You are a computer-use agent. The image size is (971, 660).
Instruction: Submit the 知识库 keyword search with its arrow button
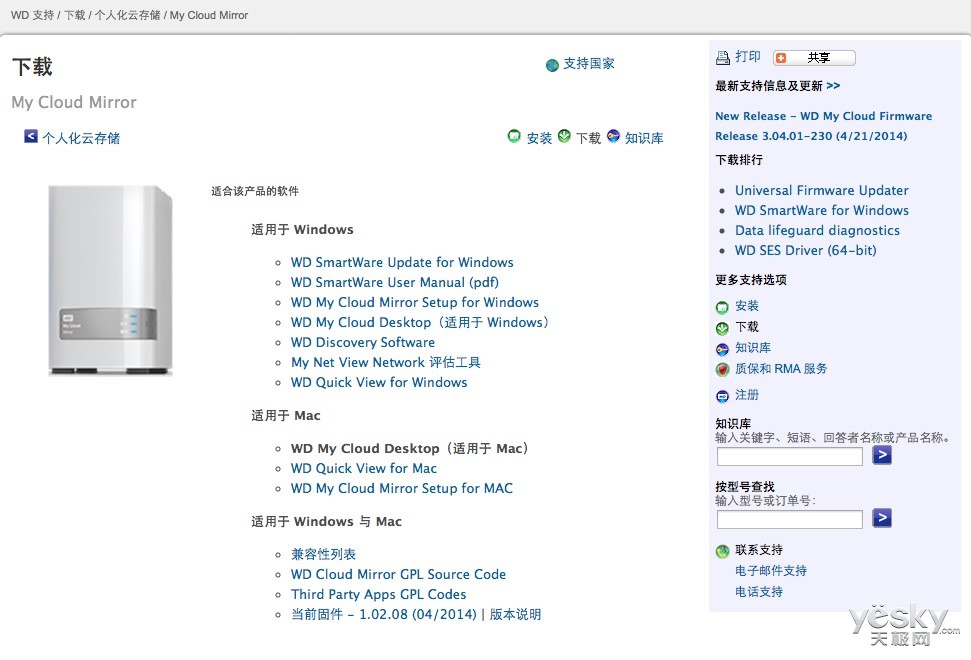[882, 455]
